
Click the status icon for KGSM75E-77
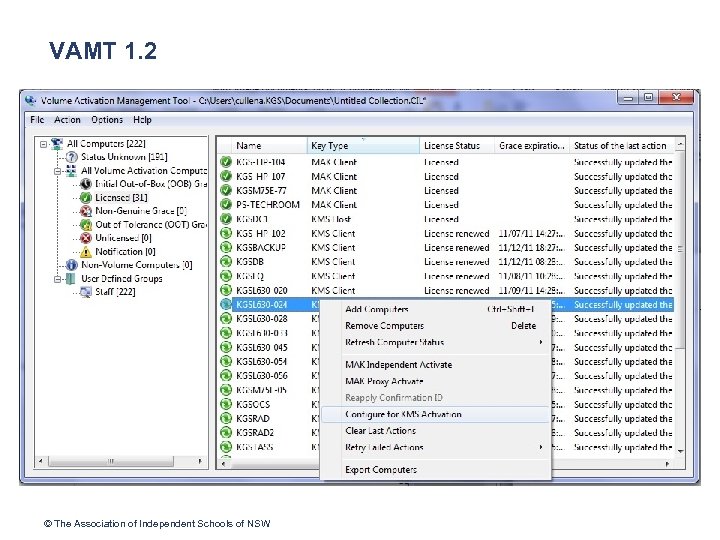(225, 191)
